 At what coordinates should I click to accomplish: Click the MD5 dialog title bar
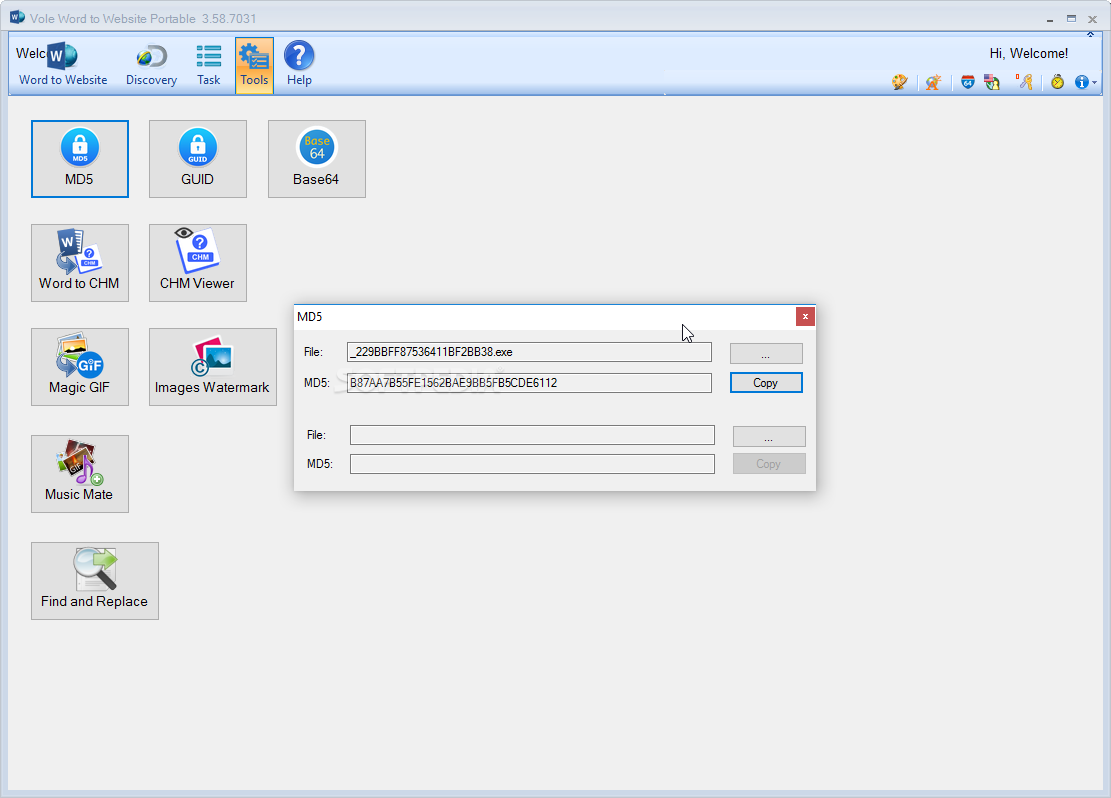[x=544, y=317]
